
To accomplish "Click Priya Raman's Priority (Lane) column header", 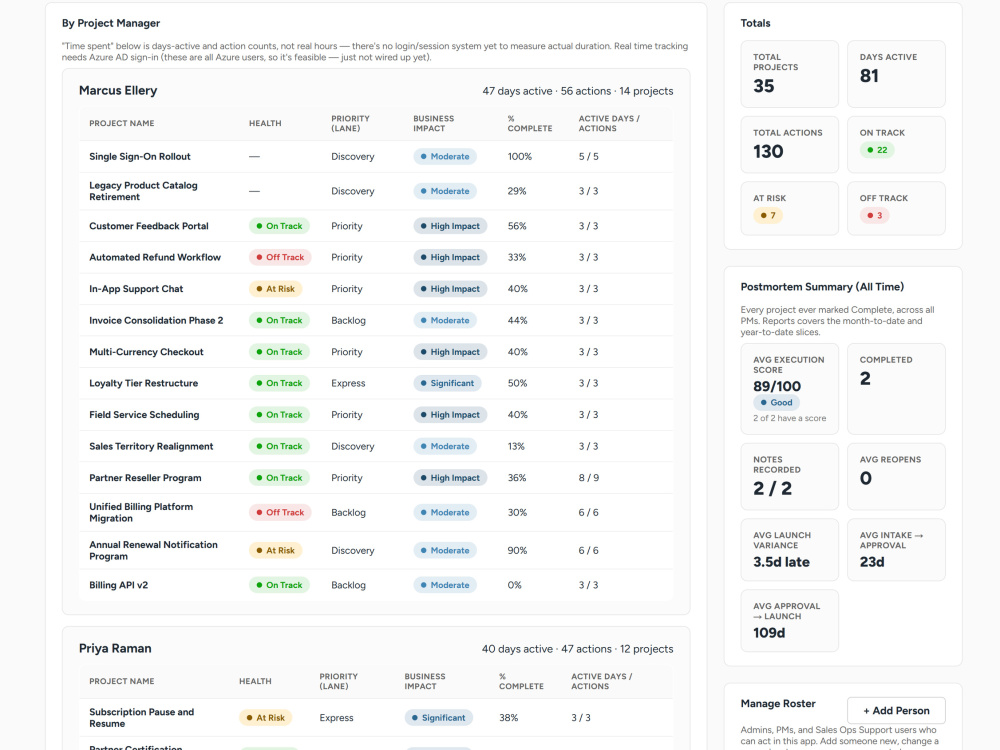I will 339,681.
